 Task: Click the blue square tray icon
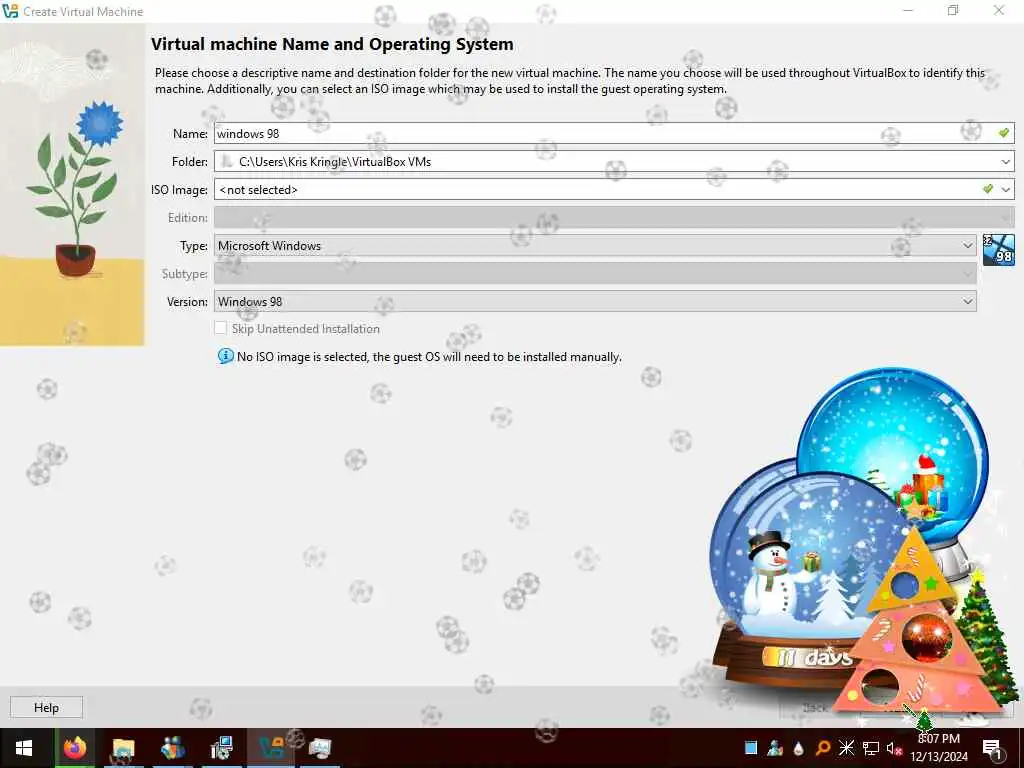[751, 748]
